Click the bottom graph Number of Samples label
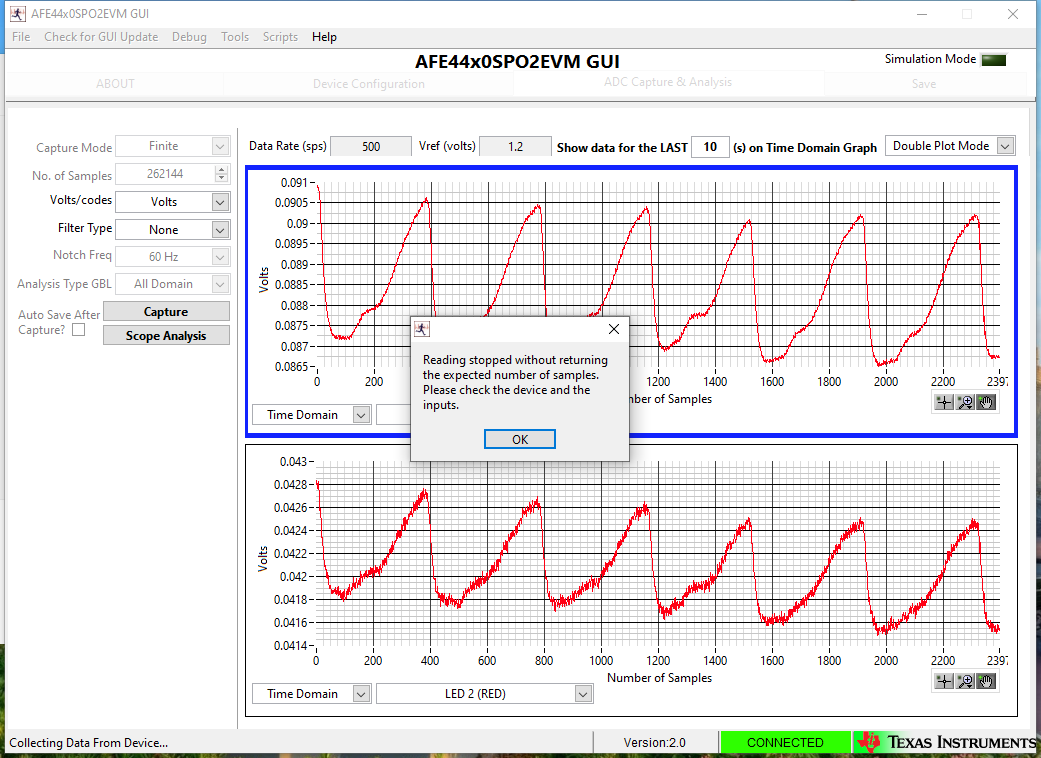This screenshot has width=1041, height=758. (659, 678)
